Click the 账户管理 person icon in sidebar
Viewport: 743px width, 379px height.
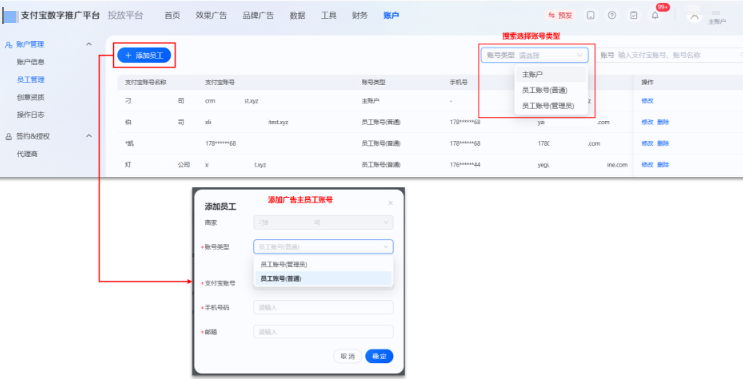coord(8,45)
